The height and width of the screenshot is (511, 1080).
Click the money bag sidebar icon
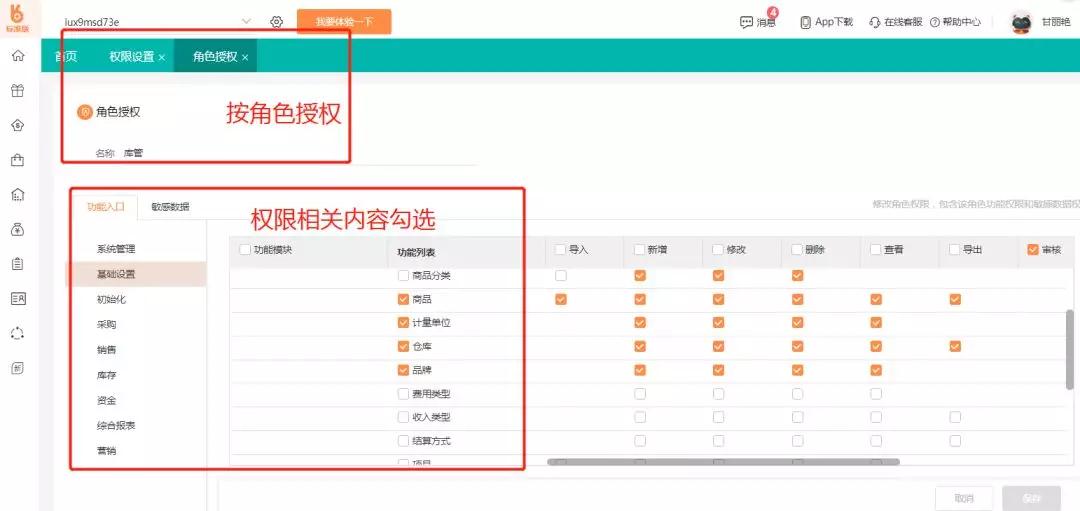tap(17, 229)
